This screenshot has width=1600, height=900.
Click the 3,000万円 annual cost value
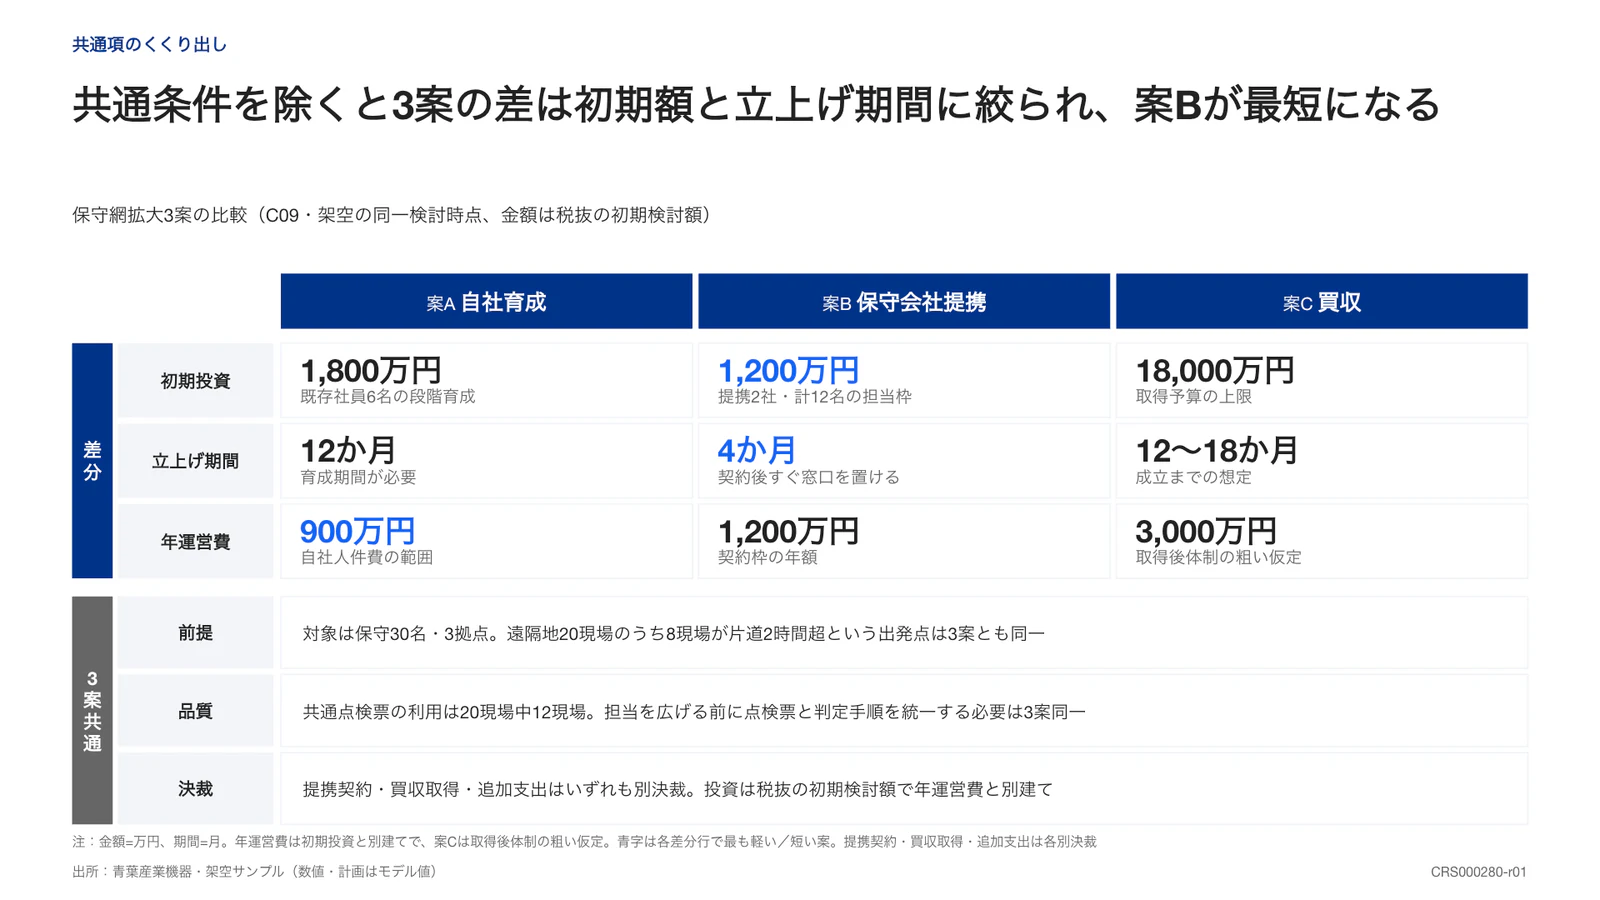coord(1206,531)
